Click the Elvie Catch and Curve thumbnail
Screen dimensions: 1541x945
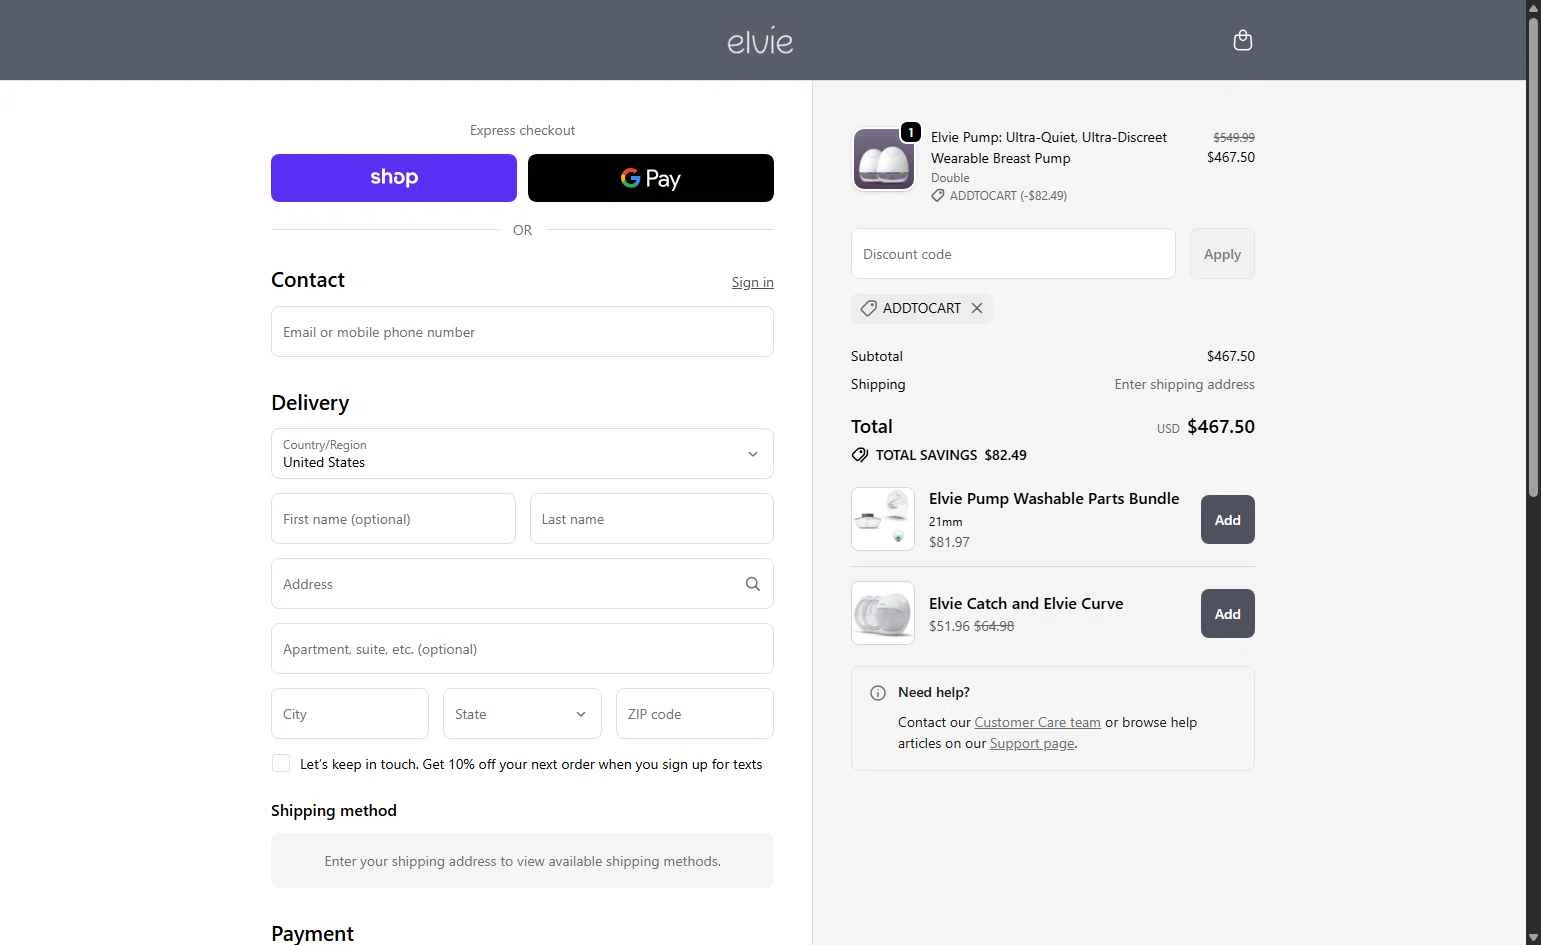tap(883, 613)
